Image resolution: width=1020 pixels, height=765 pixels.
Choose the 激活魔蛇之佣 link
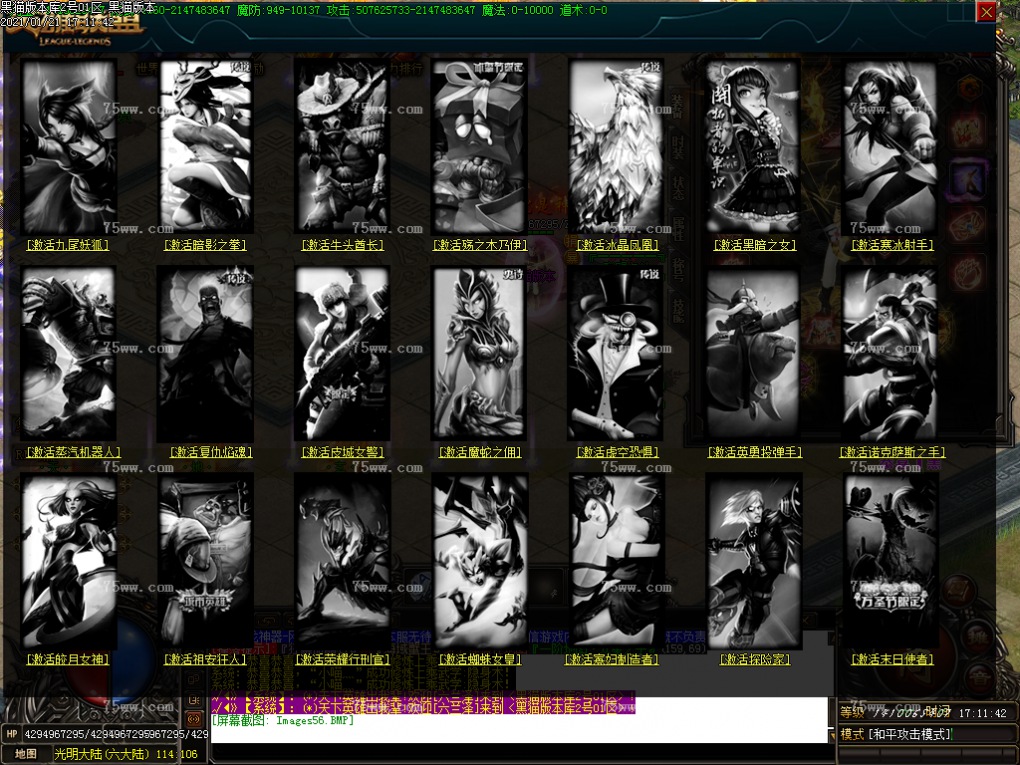point(480,451)
